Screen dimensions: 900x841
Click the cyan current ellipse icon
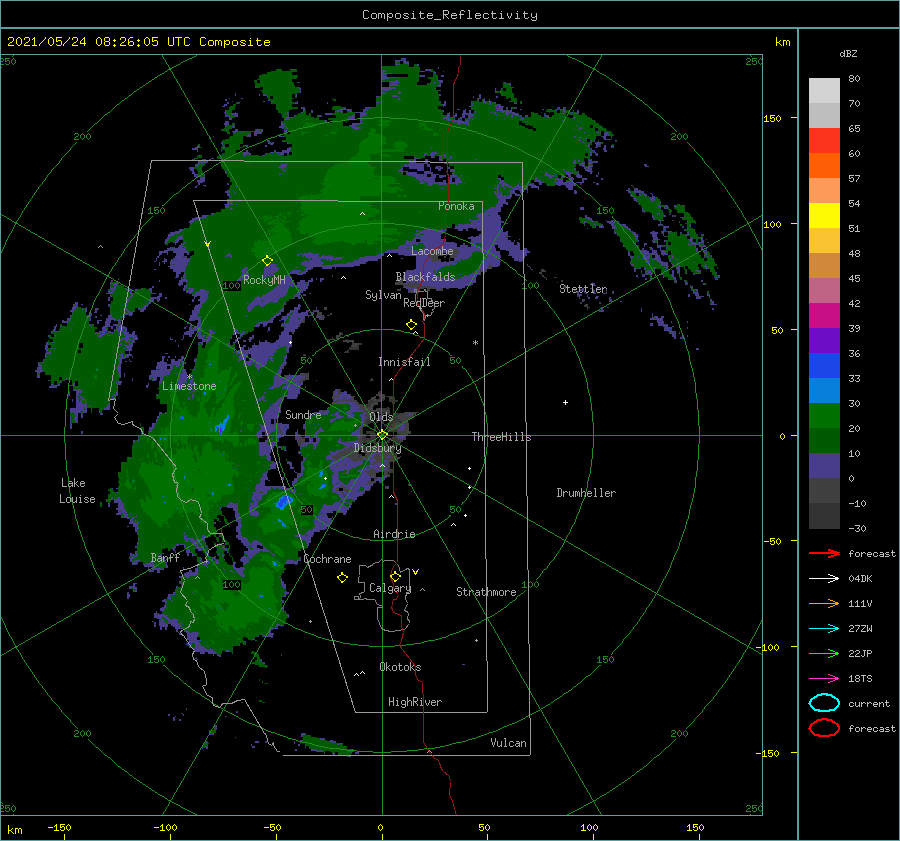824,703
